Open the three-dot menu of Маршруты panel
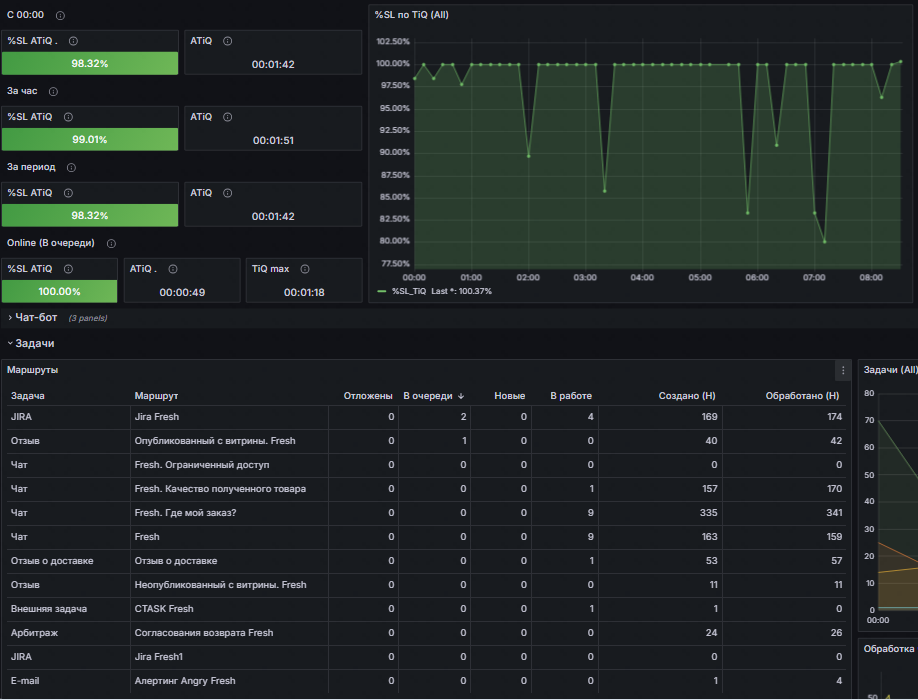Image resolution: width=918 pixels, height=700 pixels. click(843, 370)
